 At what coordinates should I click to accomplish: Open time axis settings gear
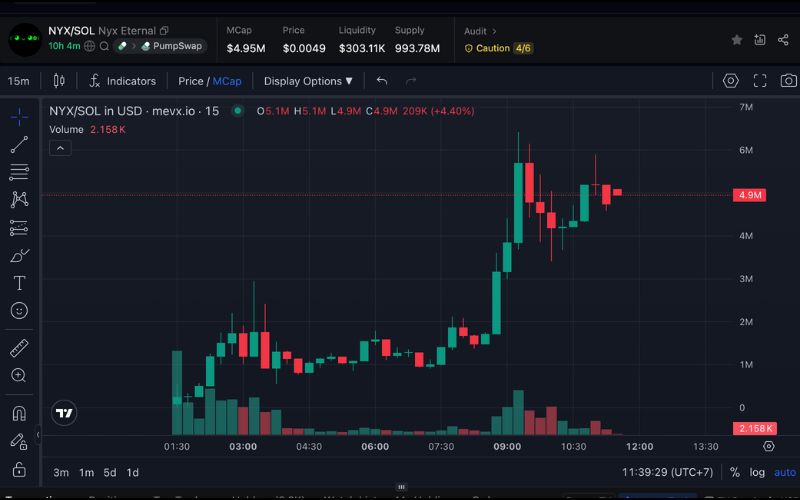tap(768, 446)
